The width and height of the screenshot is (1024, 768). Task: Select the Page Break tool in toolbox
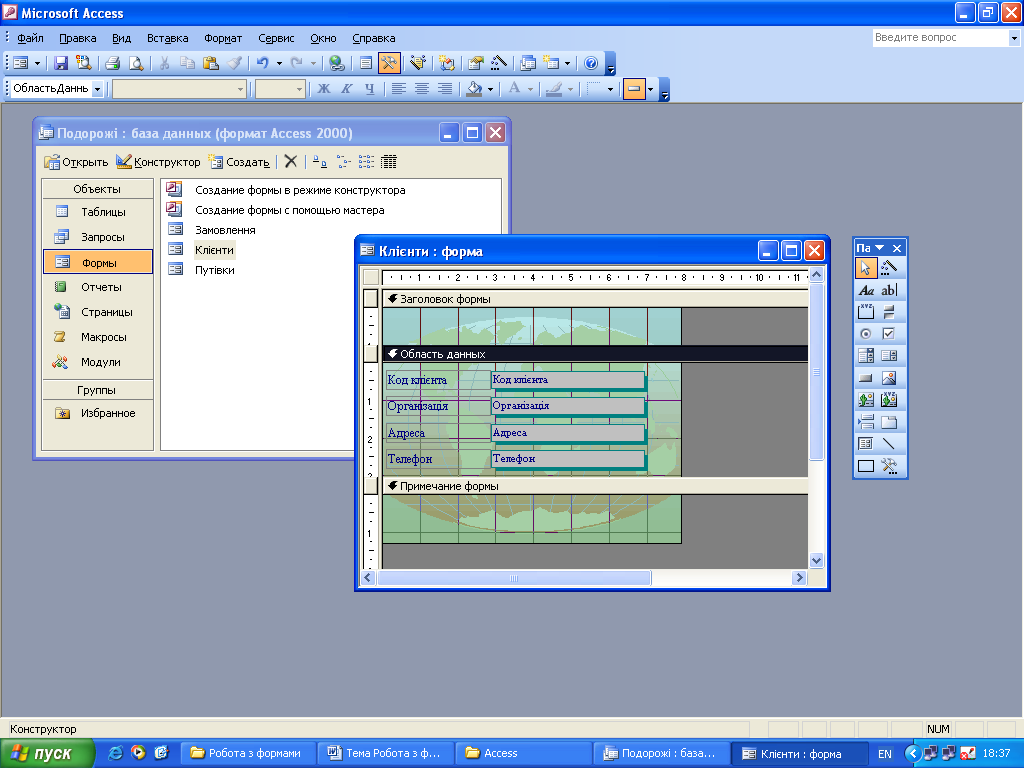(866, 422)
